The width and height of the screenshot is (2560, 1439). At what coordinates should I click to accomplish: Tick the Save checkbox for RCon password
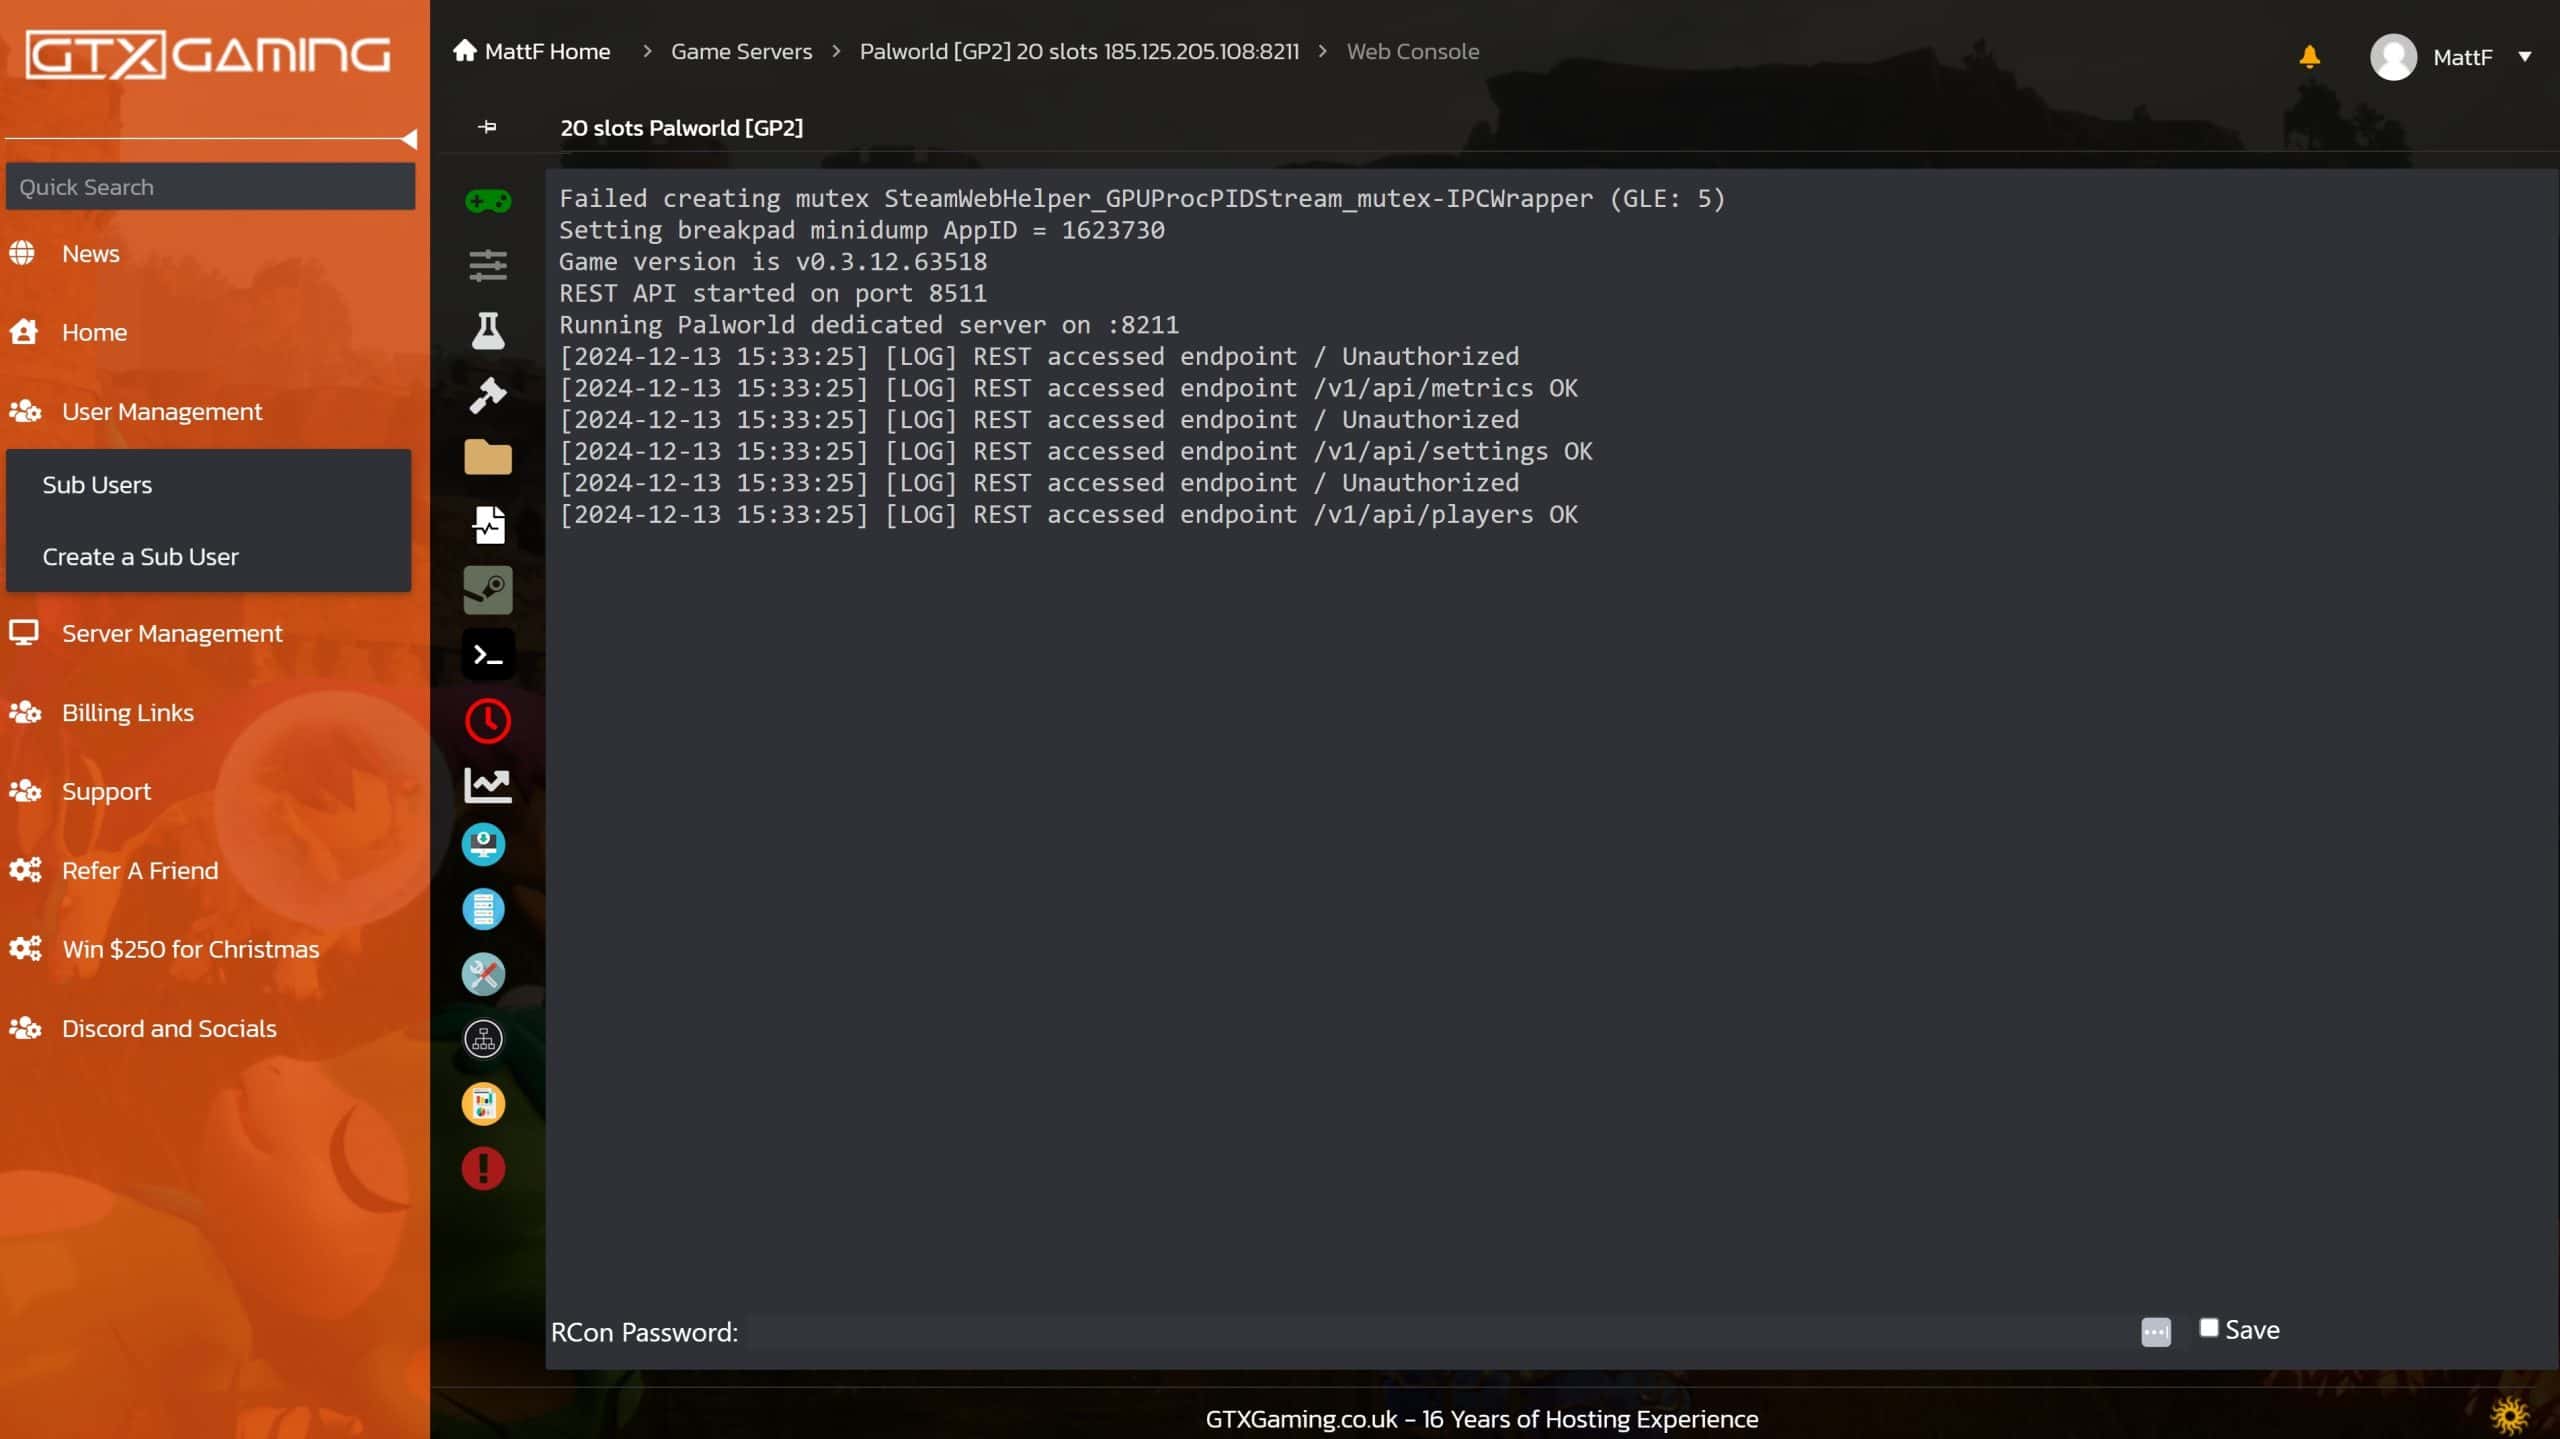(2209, 1328)
